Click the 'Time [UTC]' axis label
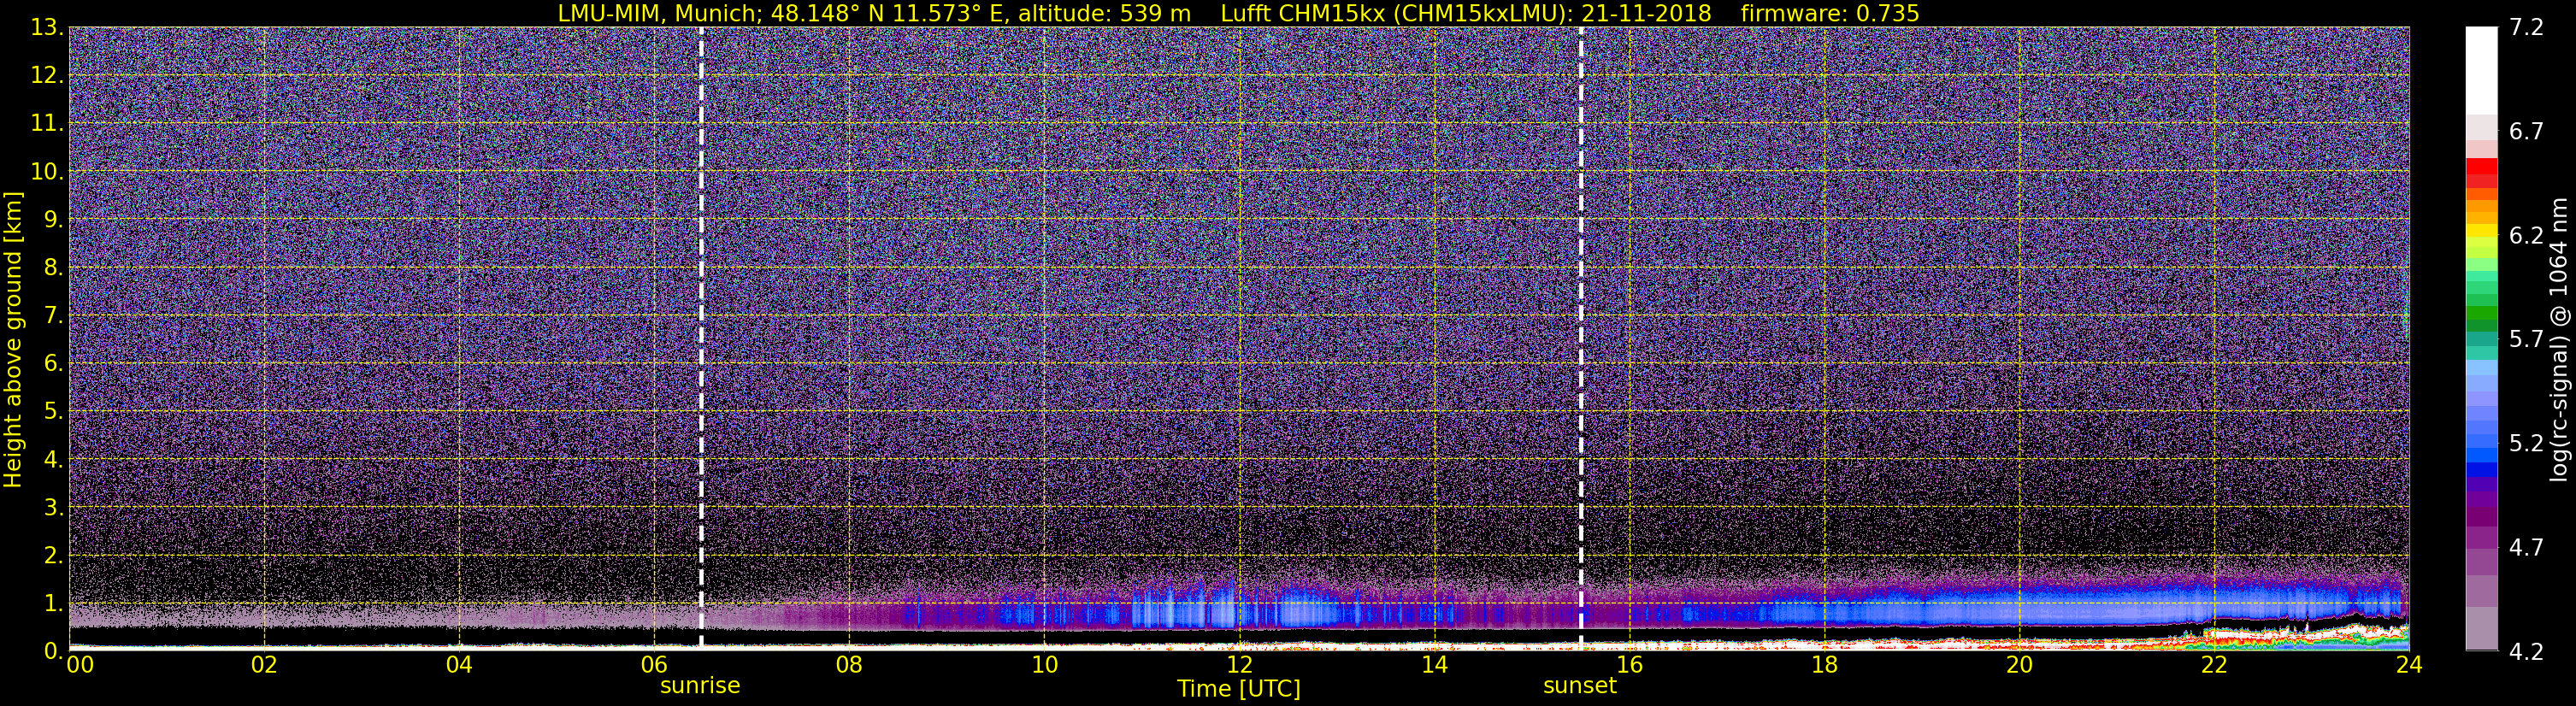This screenshot has height=706, width=2576. pos(1239,689)
